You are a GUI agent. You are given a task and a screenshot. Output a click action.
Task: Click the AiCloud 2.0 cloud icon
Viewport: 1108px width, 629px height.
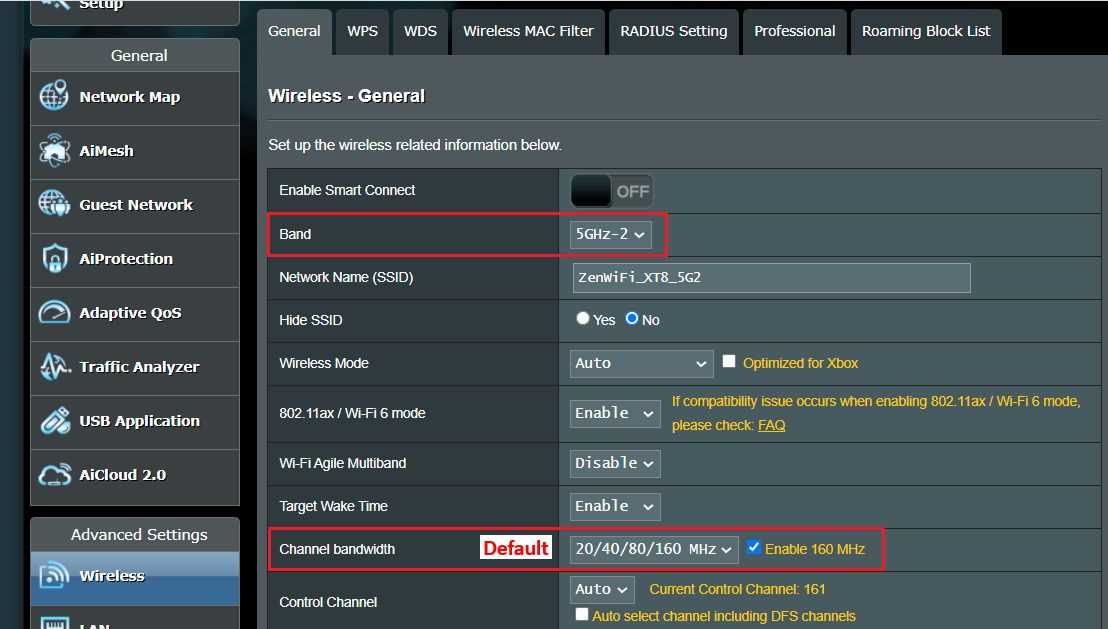click(x=54, y=474)
